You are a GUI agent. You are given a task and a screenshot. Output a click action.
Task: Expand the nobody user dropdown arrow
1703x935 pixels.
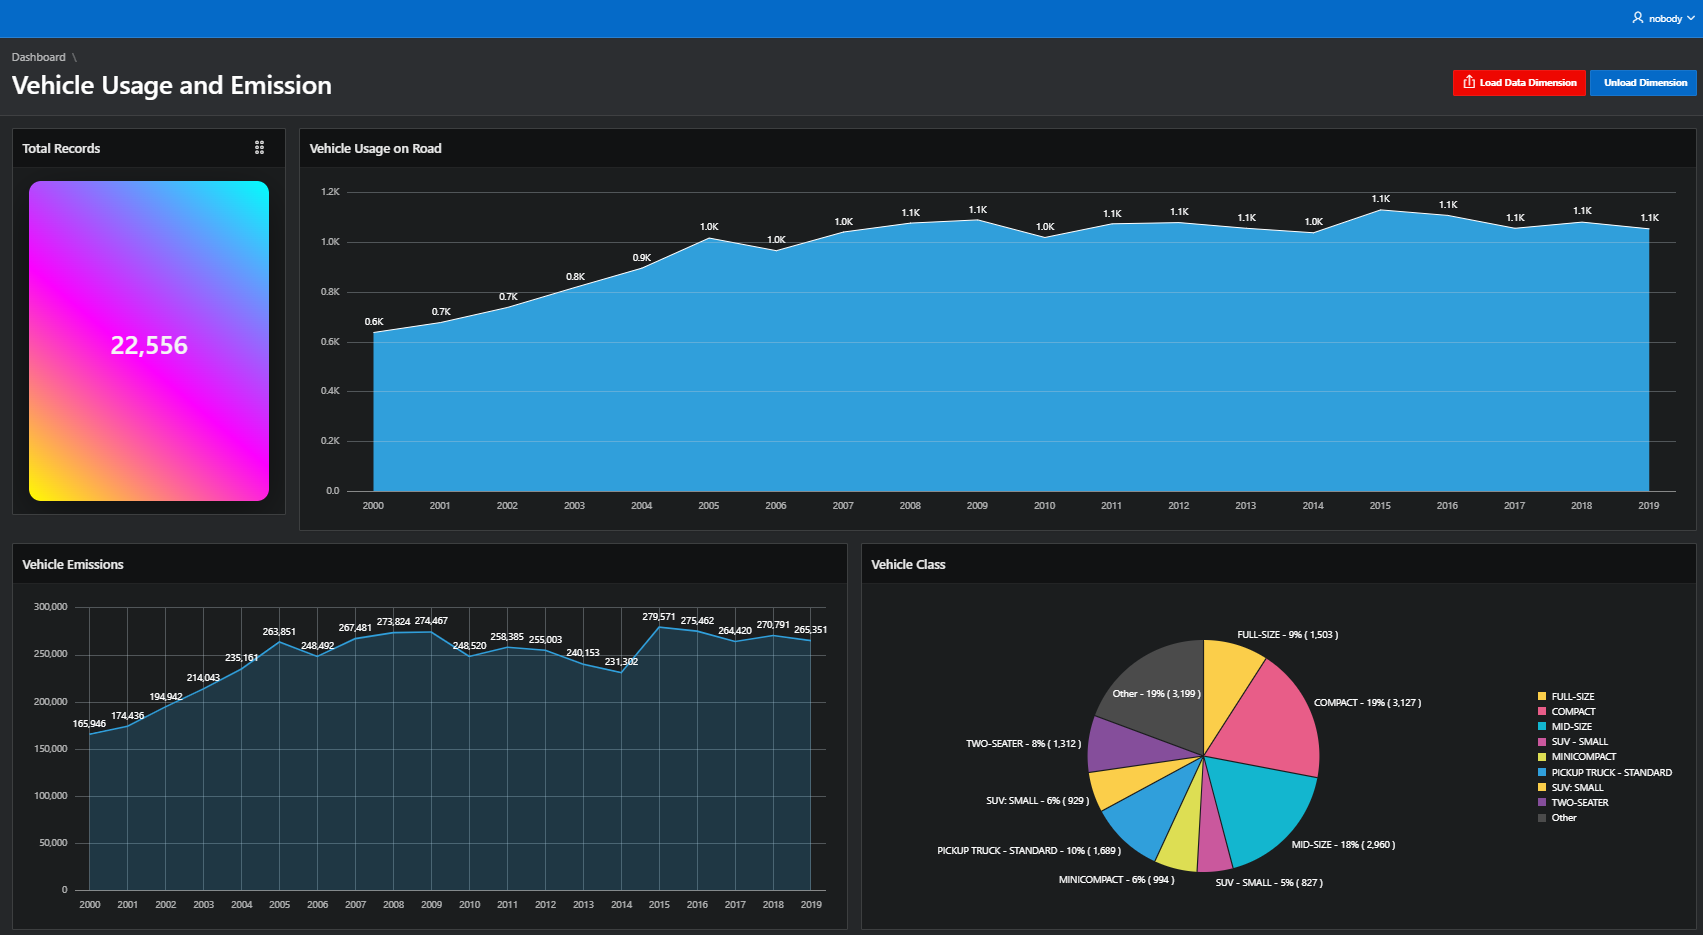[x=1691, y=18]
